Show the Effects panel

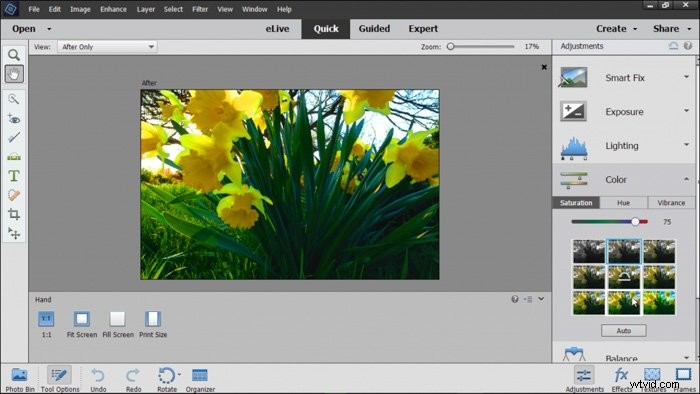pos(621,379)
